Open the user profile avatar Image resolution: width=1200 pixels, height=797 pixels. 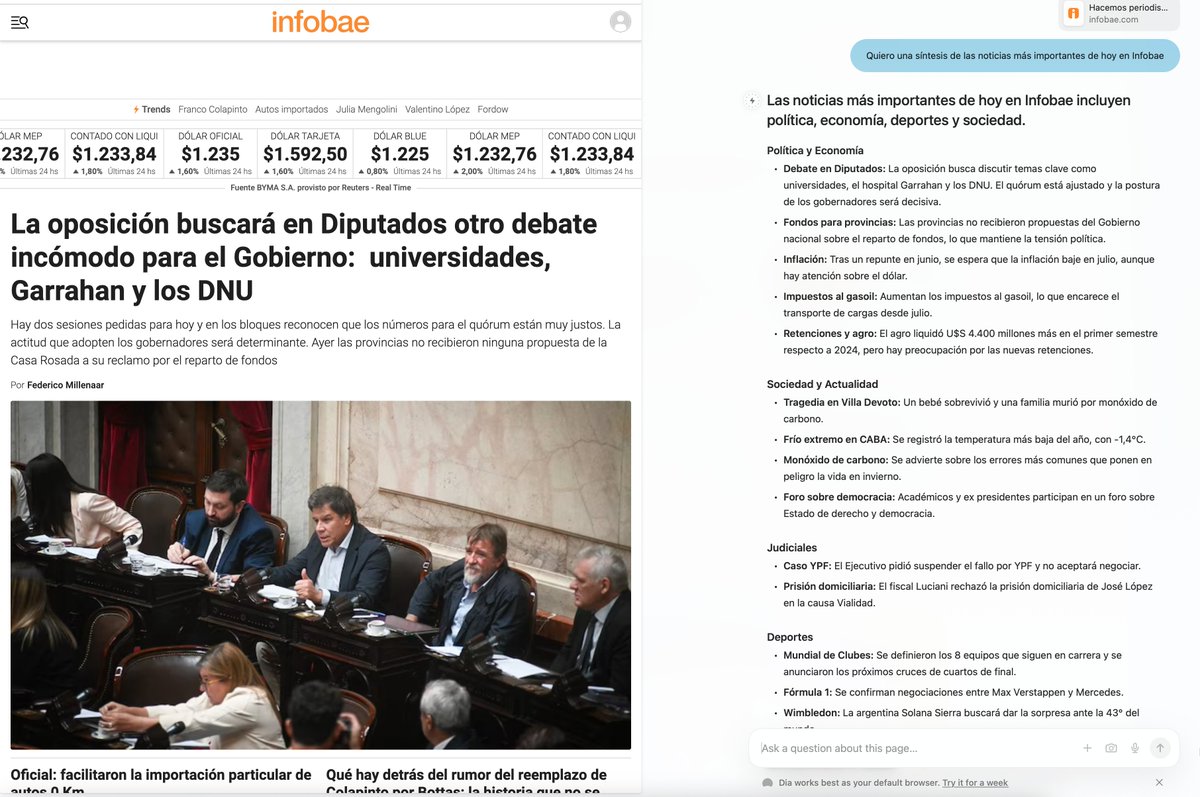[620, 21]
